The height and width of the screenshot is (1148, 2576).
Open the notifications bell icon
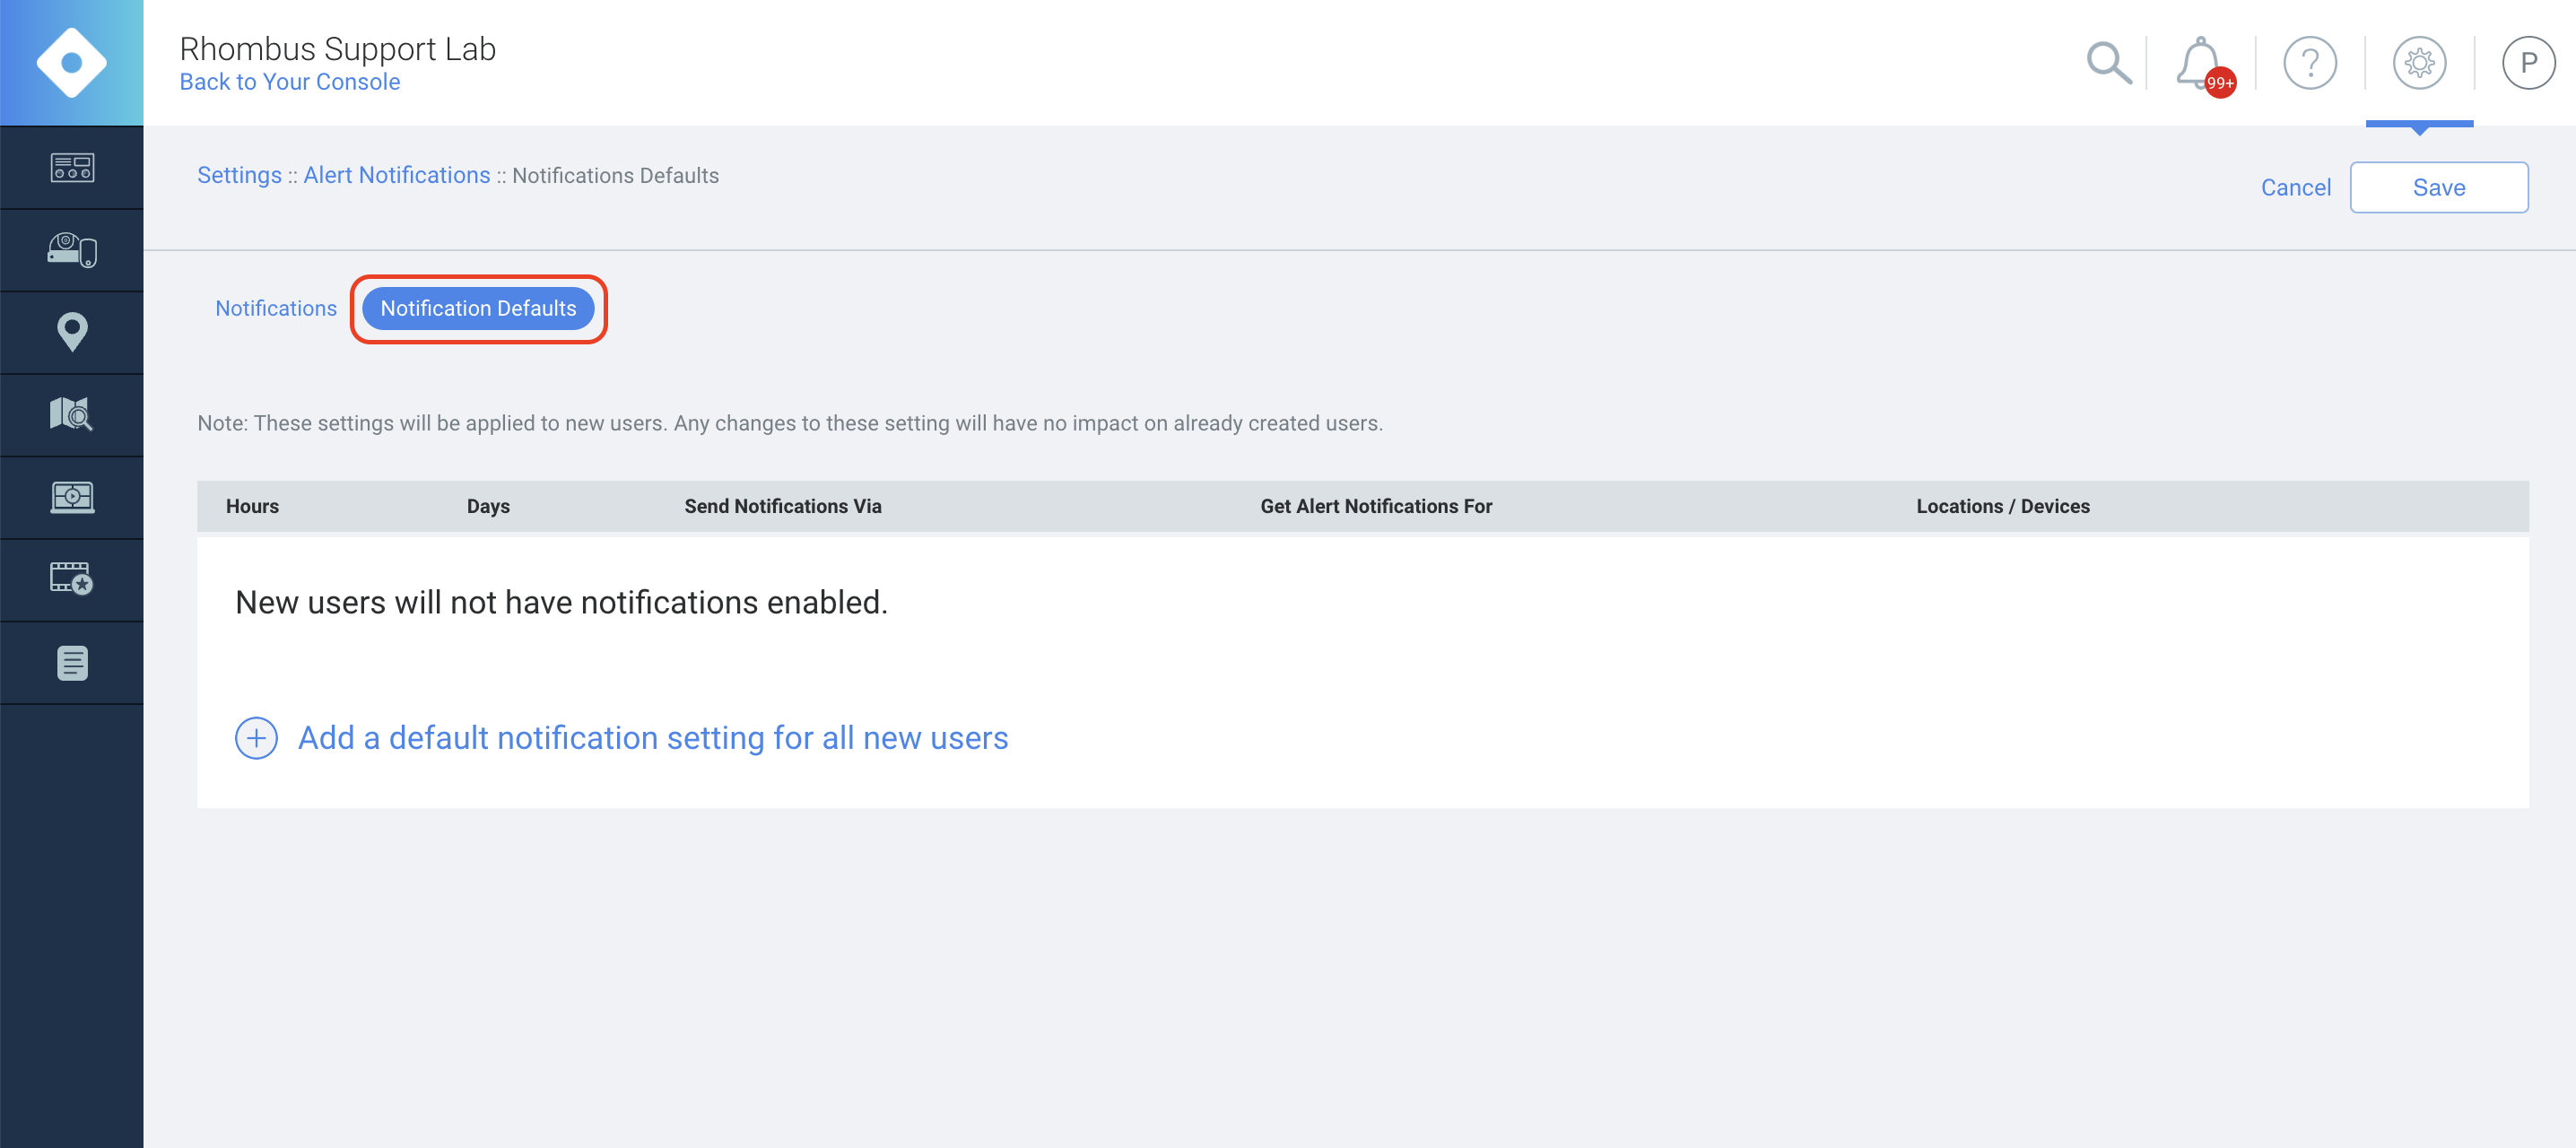click(2196, 62)
